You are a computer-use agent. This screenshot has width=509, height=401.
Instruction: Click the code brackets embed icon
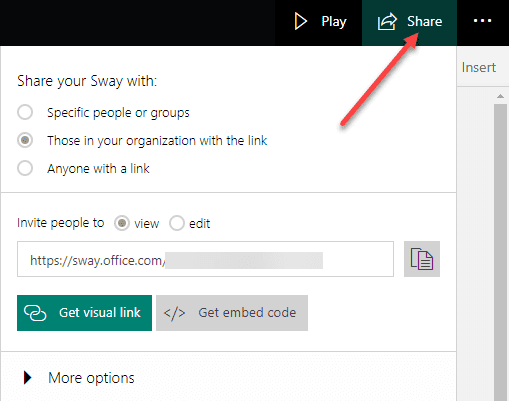click(174, 313)
